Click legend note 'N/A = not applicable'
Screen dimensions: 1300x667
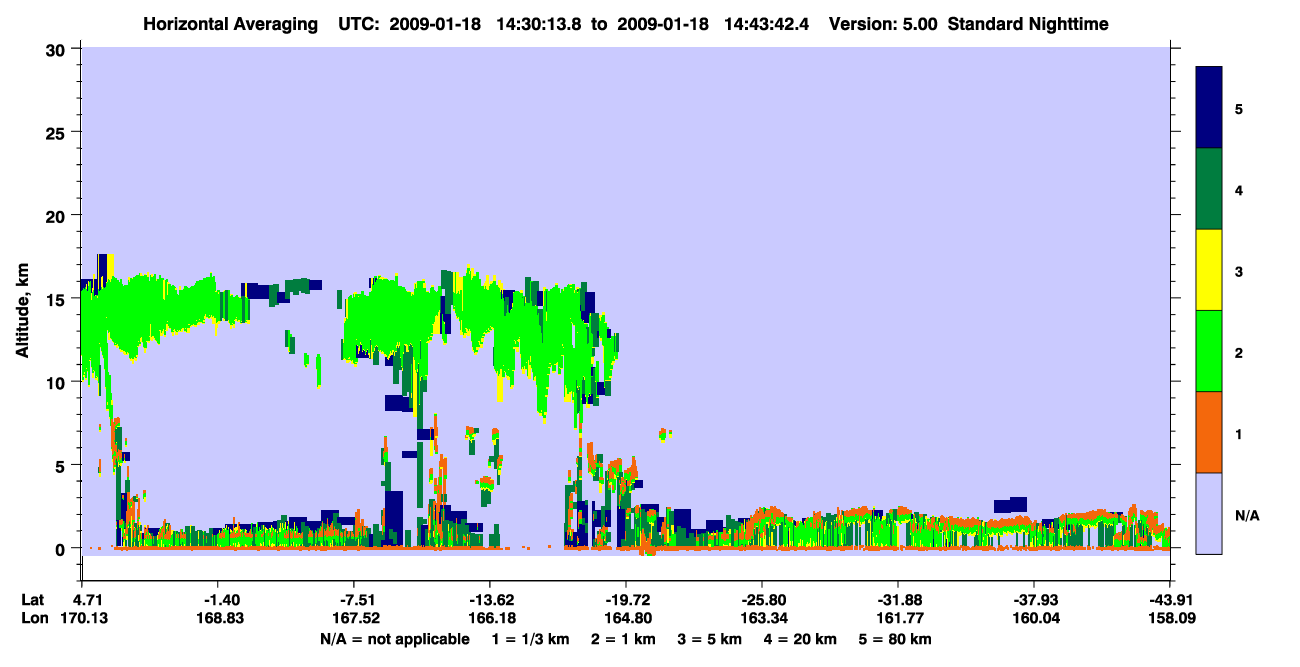point(395,638)
